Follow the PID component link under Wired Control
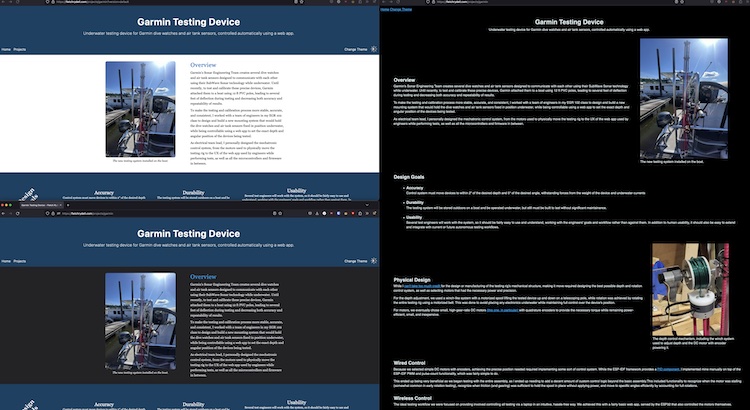Viewport: 750px width, 410px height. tap(668, 369)
